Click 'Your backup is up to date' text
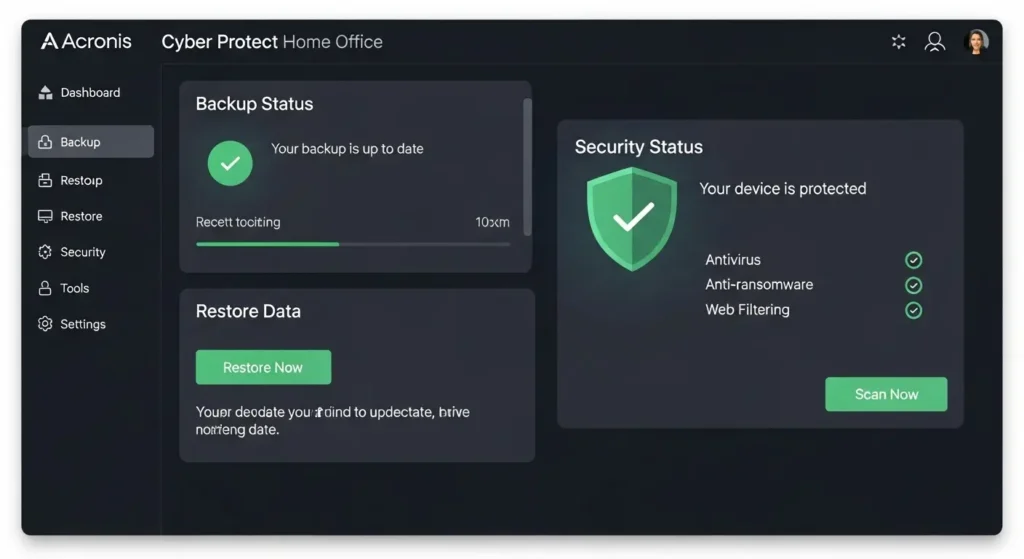Image resolution: width=1024 pixels, height=559 pixels. [x=347, y=149]
